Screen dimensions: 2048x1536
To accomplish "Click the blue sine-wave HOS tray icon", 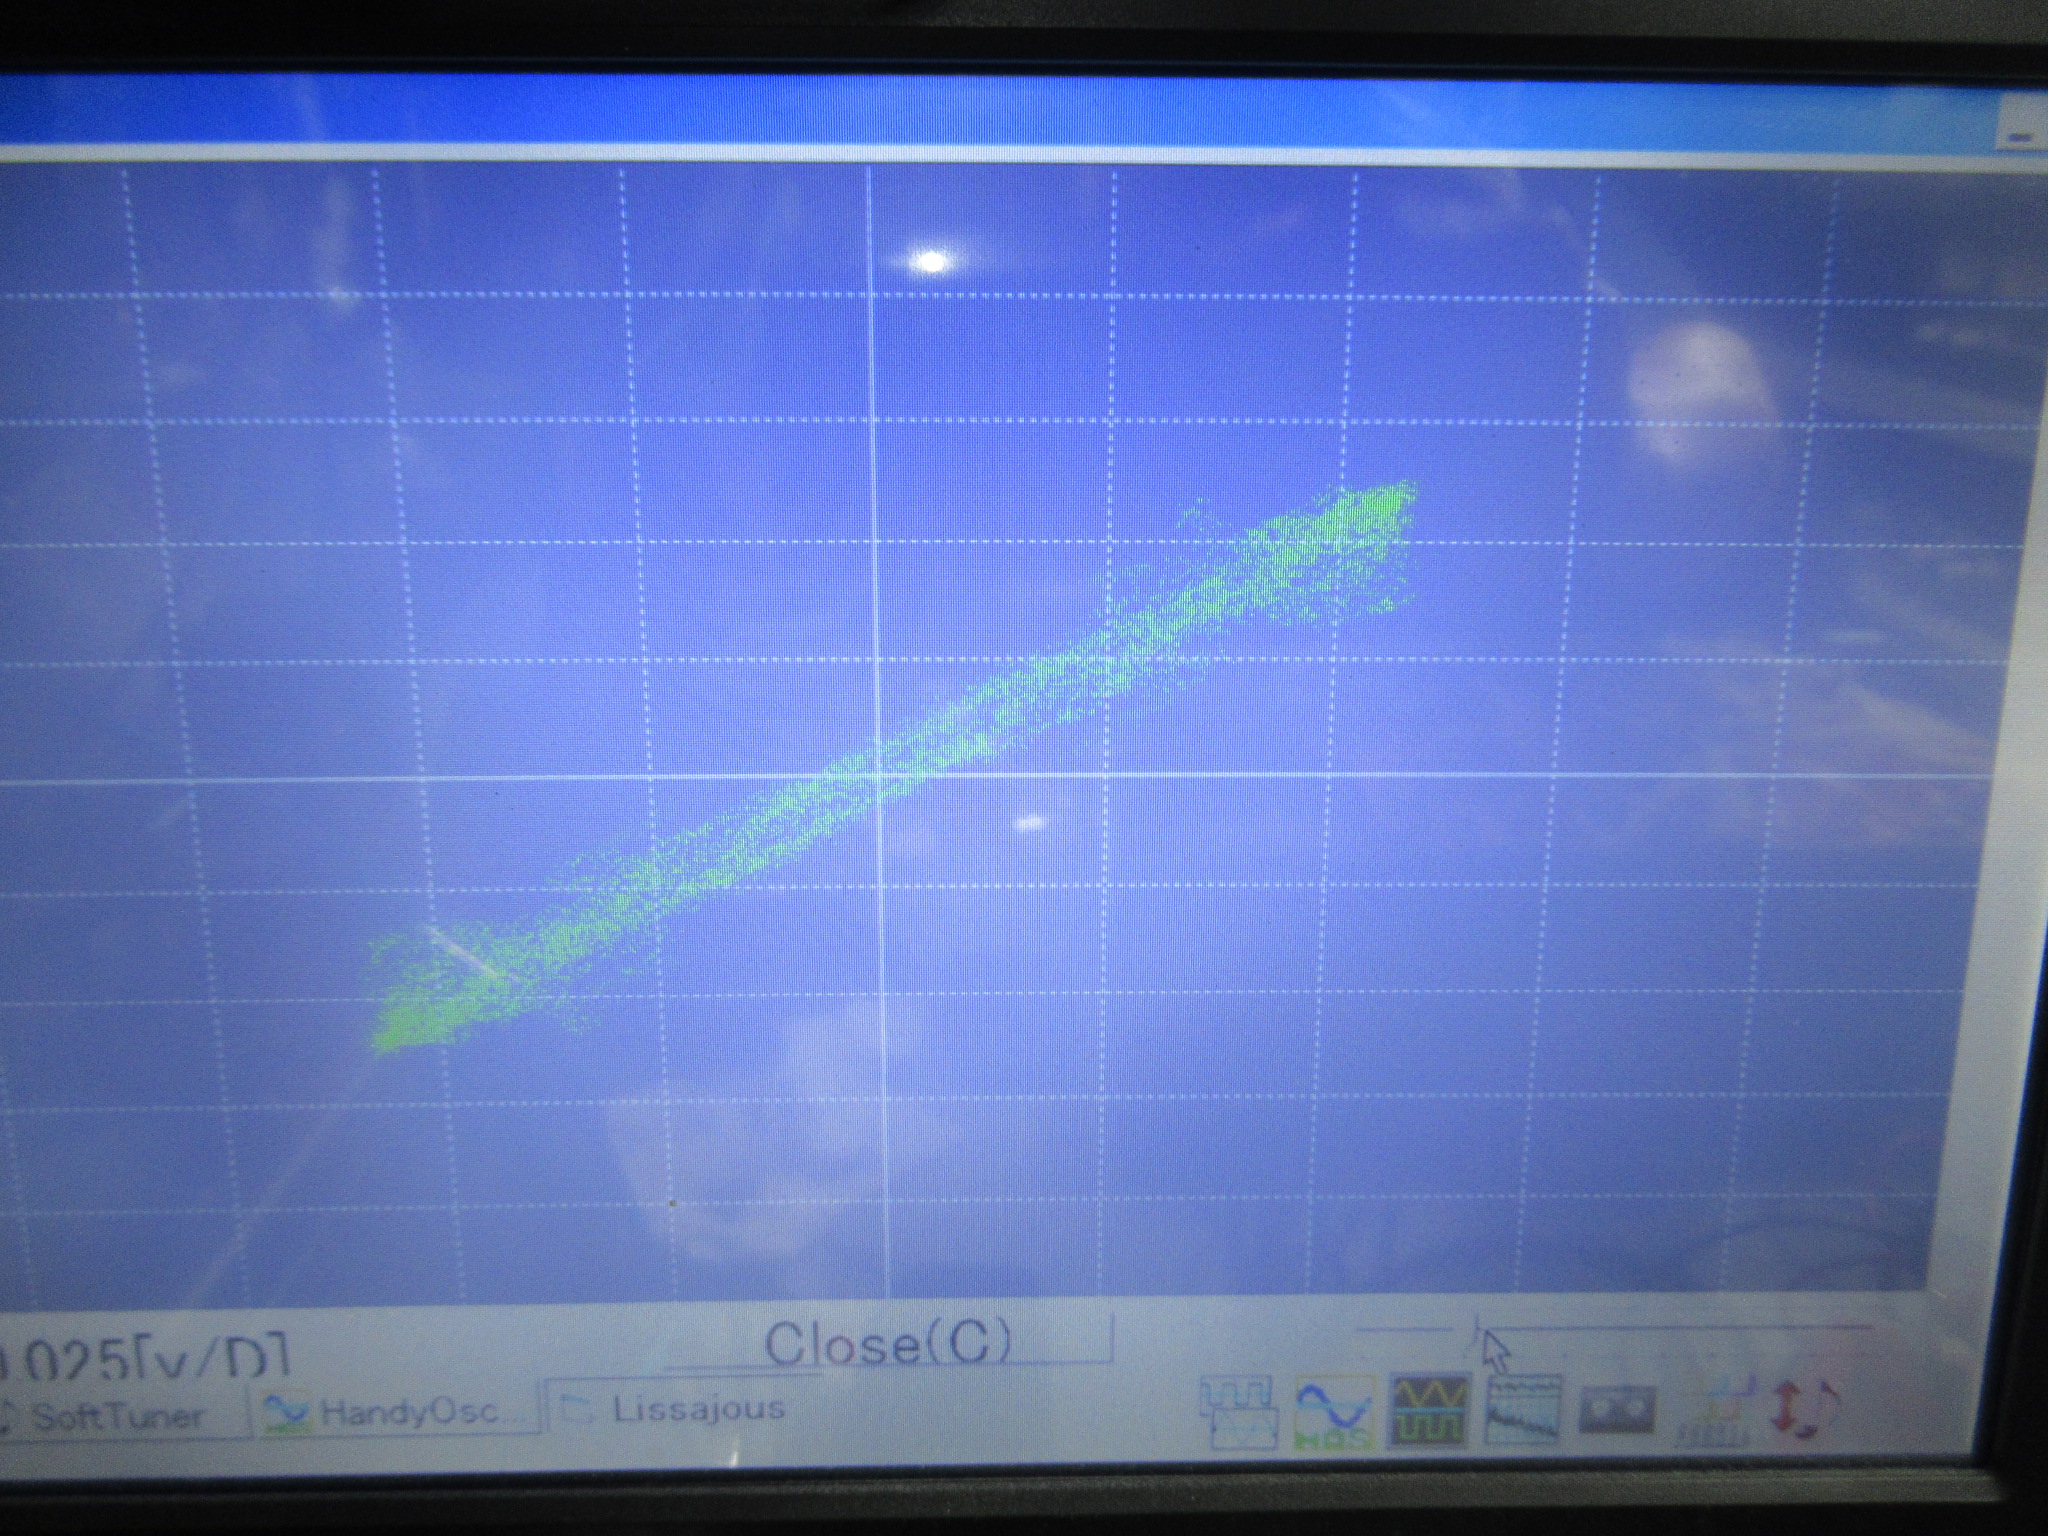I will coord(1333,1412).
